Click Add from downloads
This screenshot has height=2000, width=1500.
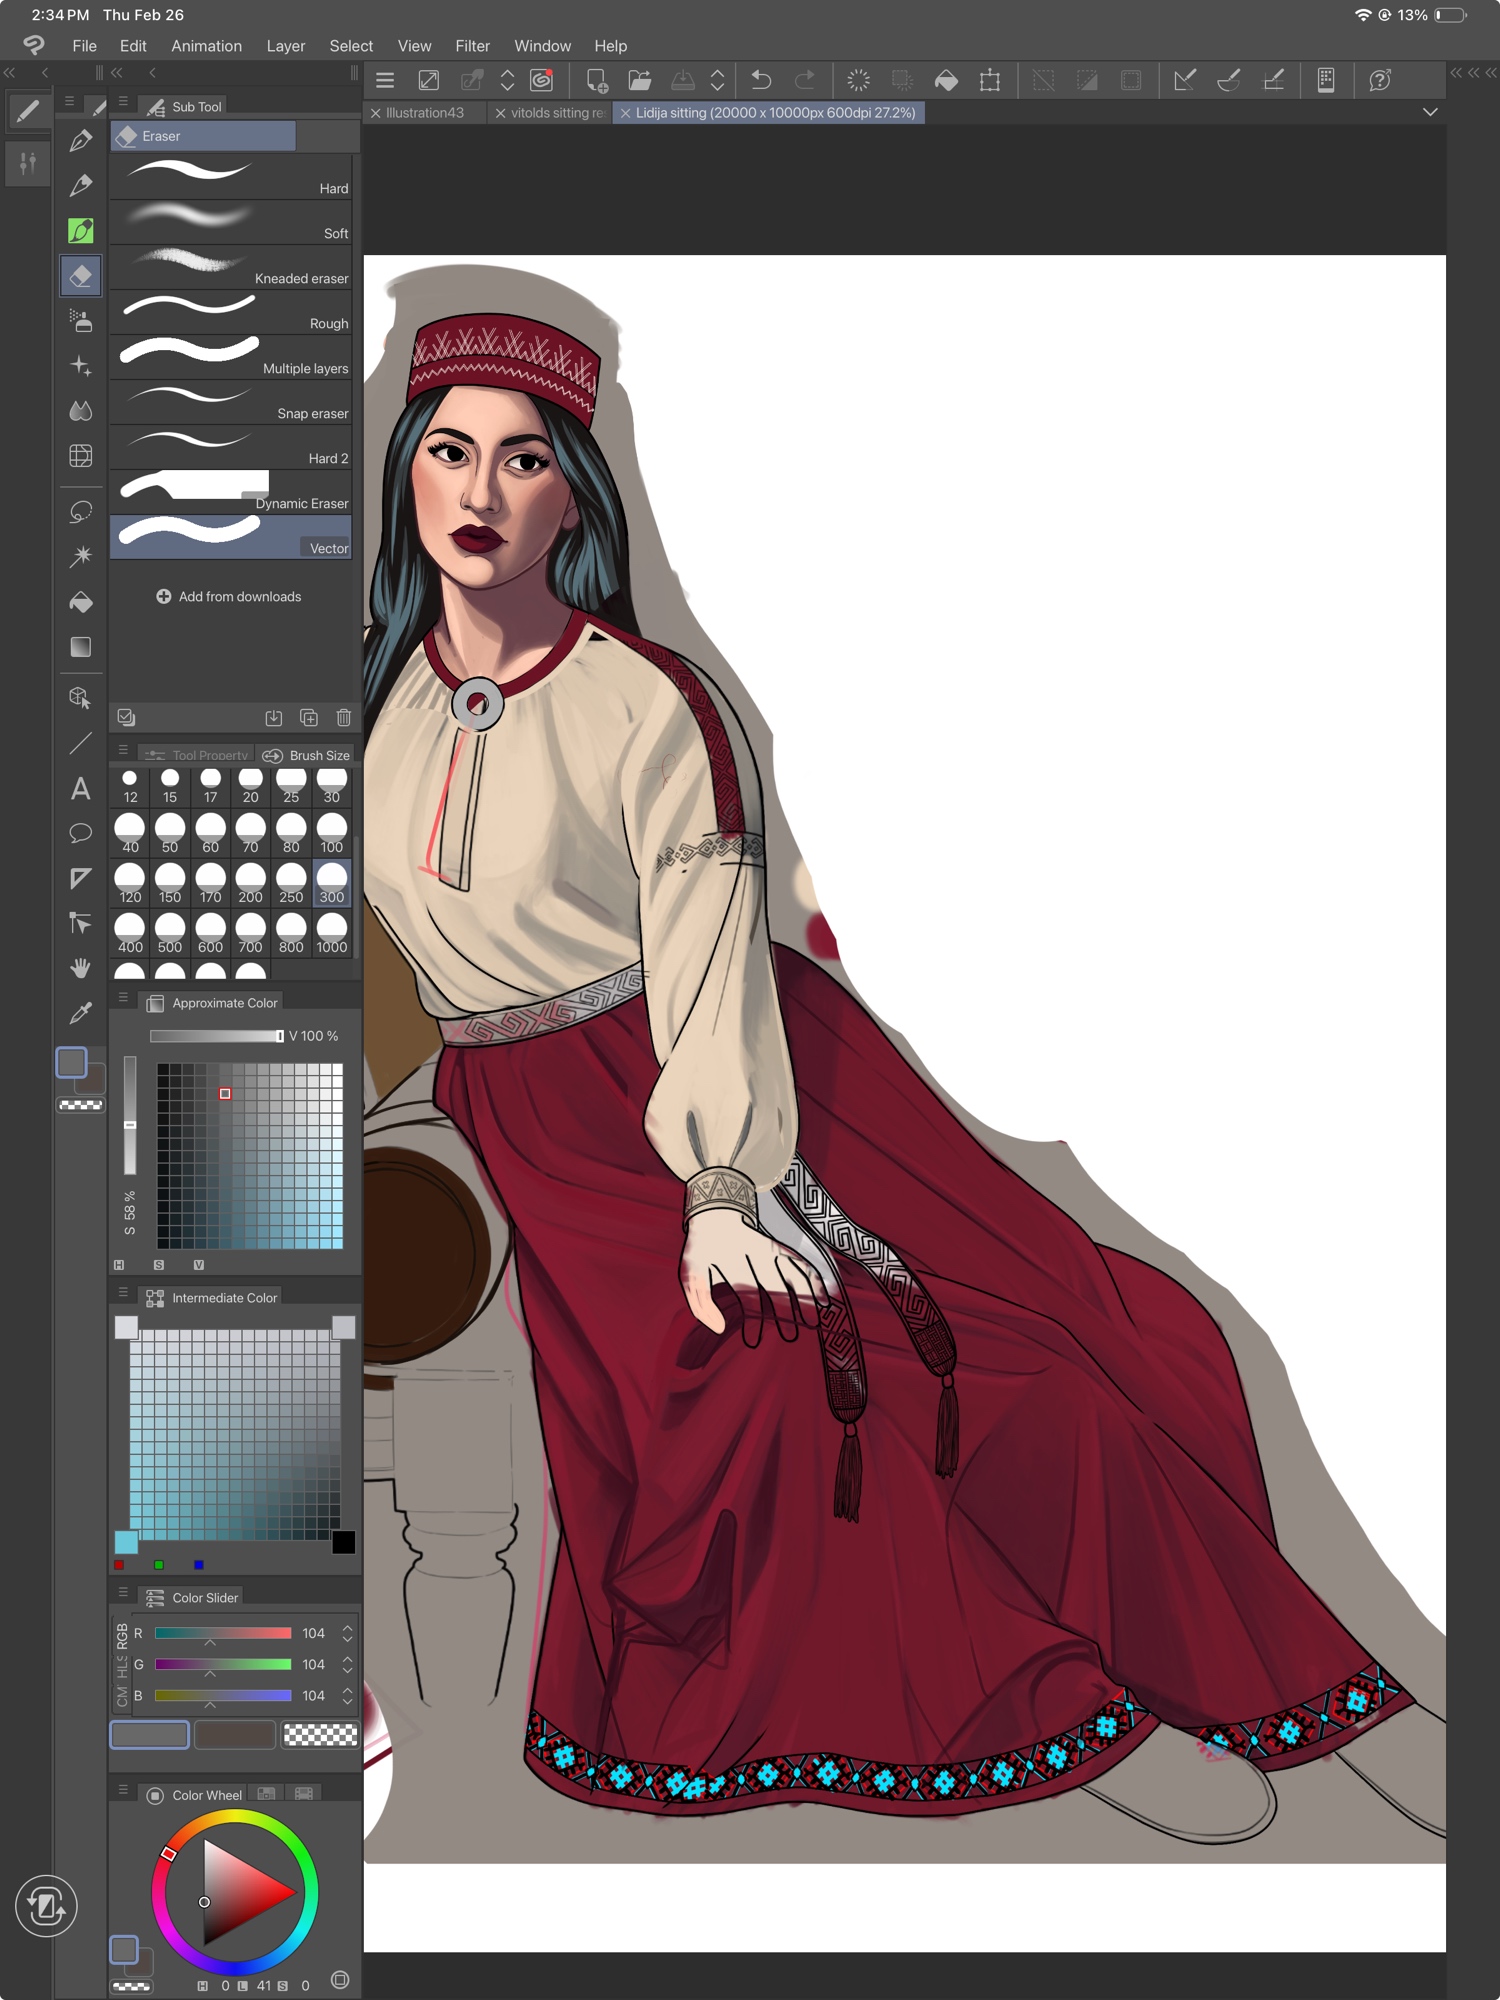click(x=229, y=597)
